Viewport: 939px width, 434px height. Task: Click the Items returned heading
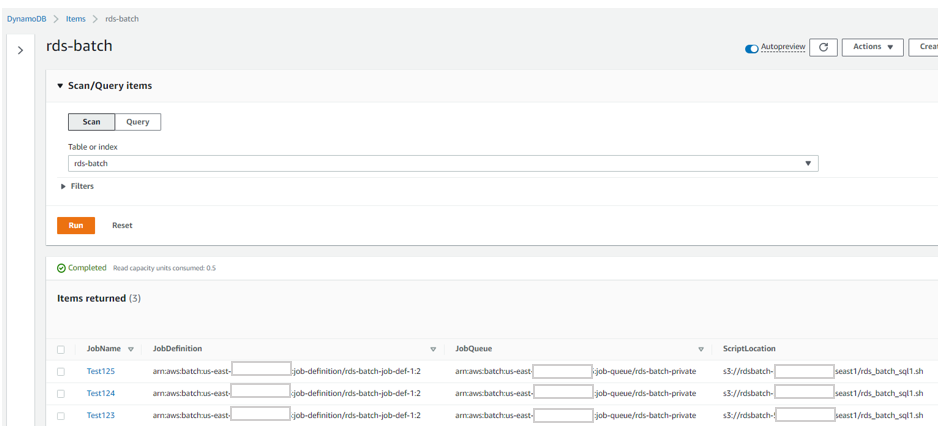pyautogui.click(x=99, y=298)
